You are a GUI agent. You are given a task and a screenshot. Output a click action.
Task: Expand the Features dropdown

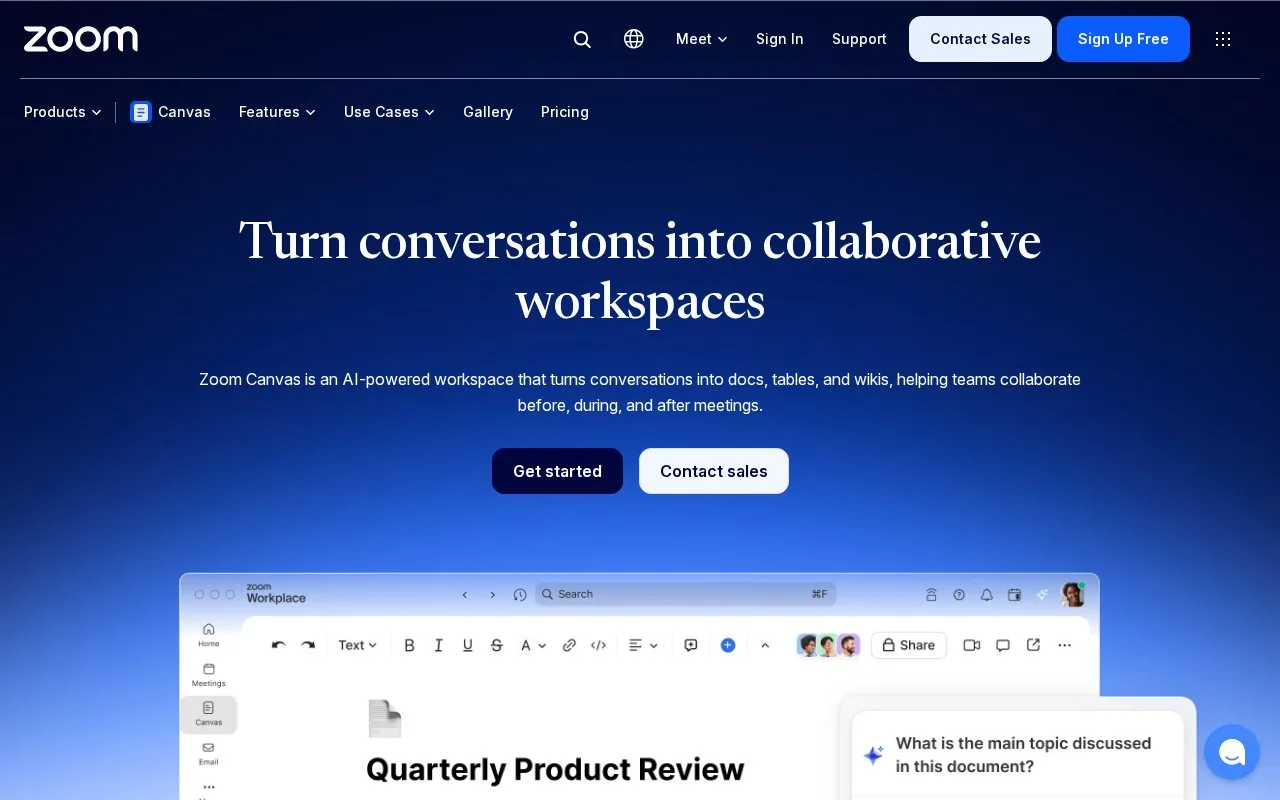[277, 112]
